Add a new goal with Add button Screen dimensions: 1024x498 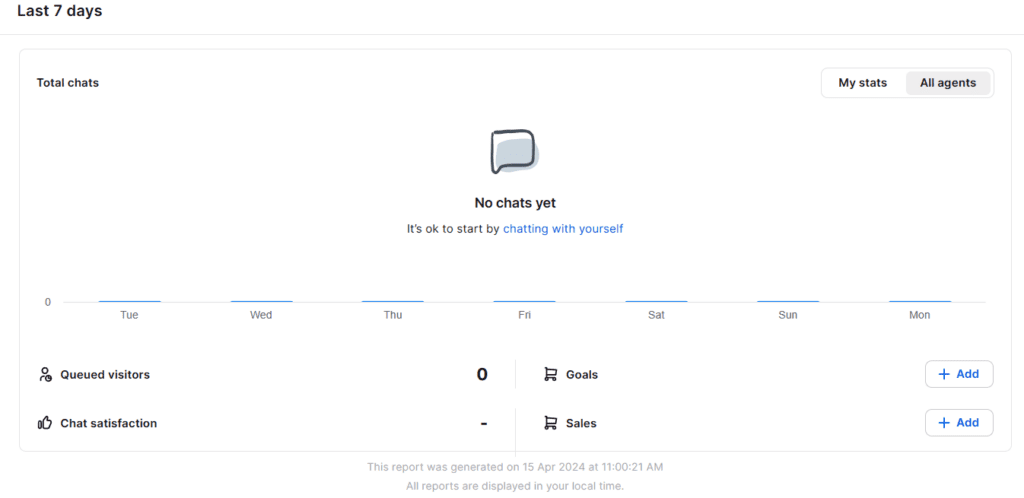958,374
